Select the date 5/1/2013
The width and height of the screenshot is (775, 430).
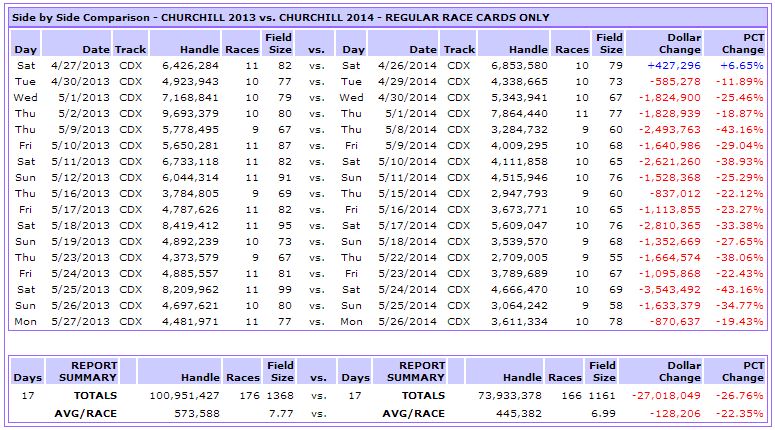coord(84,98)
